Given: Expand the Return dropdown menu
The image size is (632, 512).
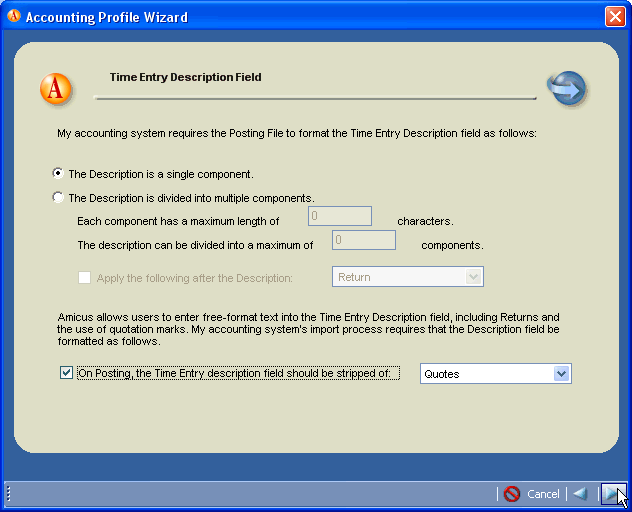Looking at the screenshot, I should point(407,277).
